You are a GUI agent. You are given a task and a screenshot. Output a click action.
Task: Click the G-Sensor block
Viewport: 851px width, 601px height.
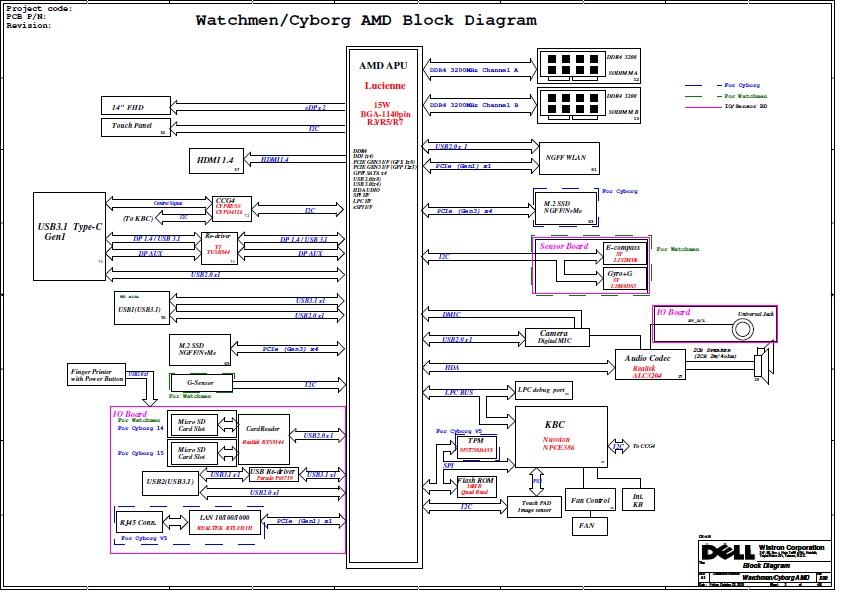[201, 383]
